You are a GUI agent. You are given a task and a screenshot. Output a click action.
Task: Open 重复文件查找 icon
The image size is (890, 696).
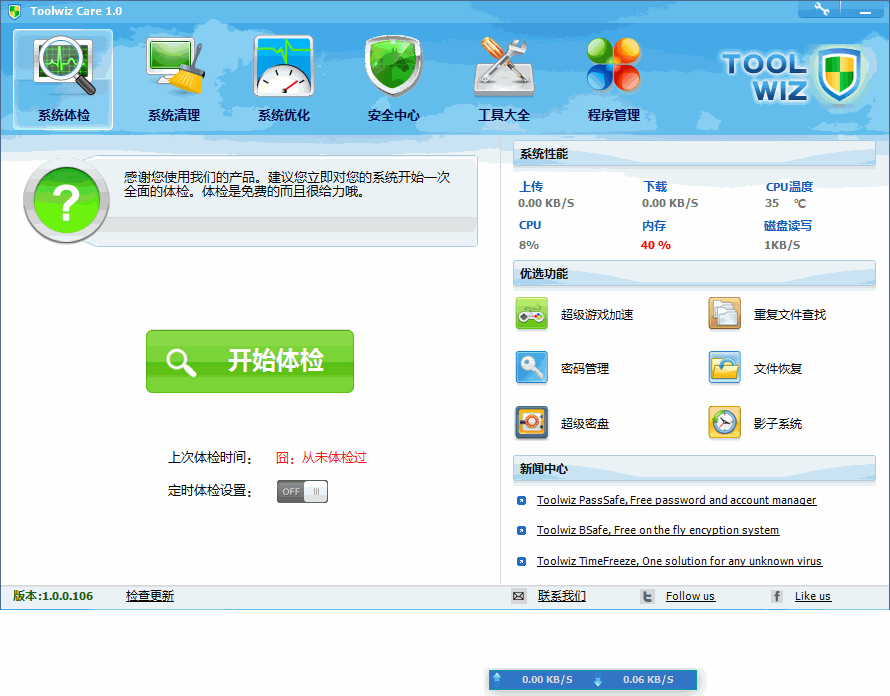point(725,314)
